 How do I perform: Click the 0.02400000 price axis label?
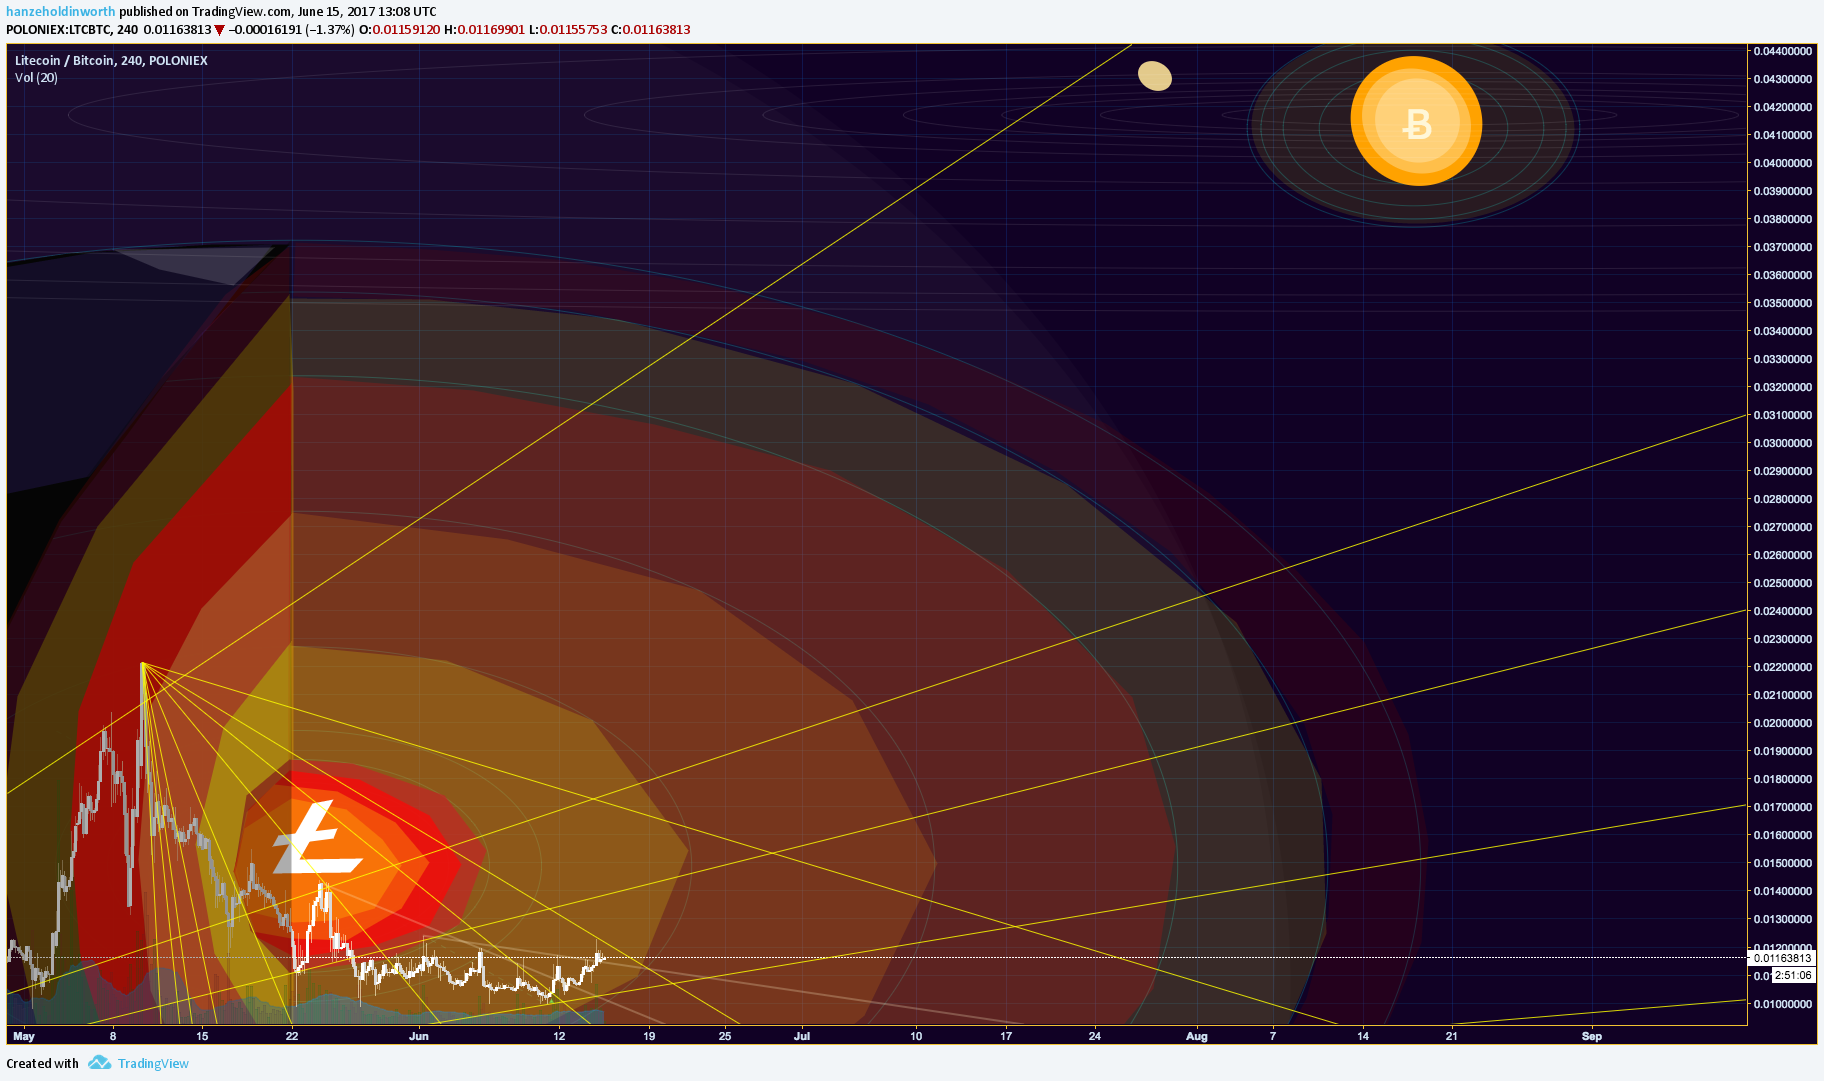click(x=1782, y=611)
